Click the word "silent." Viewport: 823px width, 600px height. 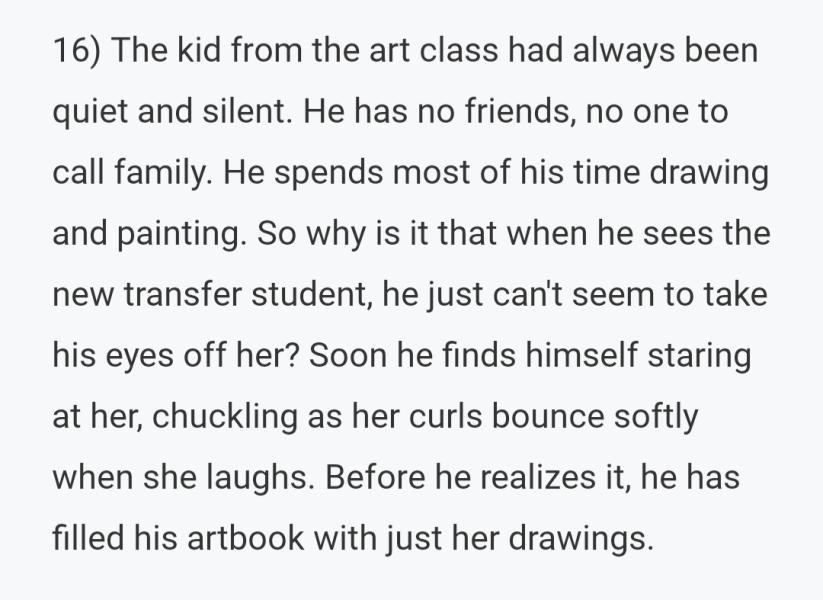(247, 112)
